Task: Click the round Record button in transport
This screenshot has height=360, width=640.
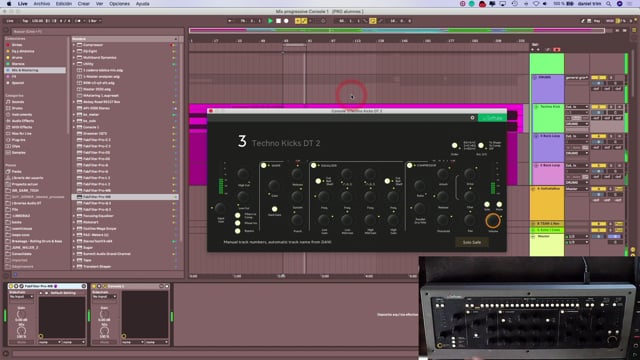Action: pyautogui.click(x=286, y=21)
